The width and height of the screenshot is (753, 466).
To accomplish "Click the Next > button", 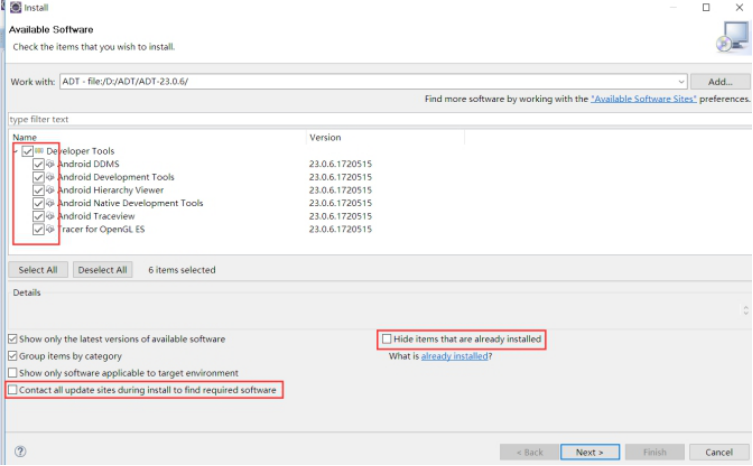I will (x=590, y=452).
